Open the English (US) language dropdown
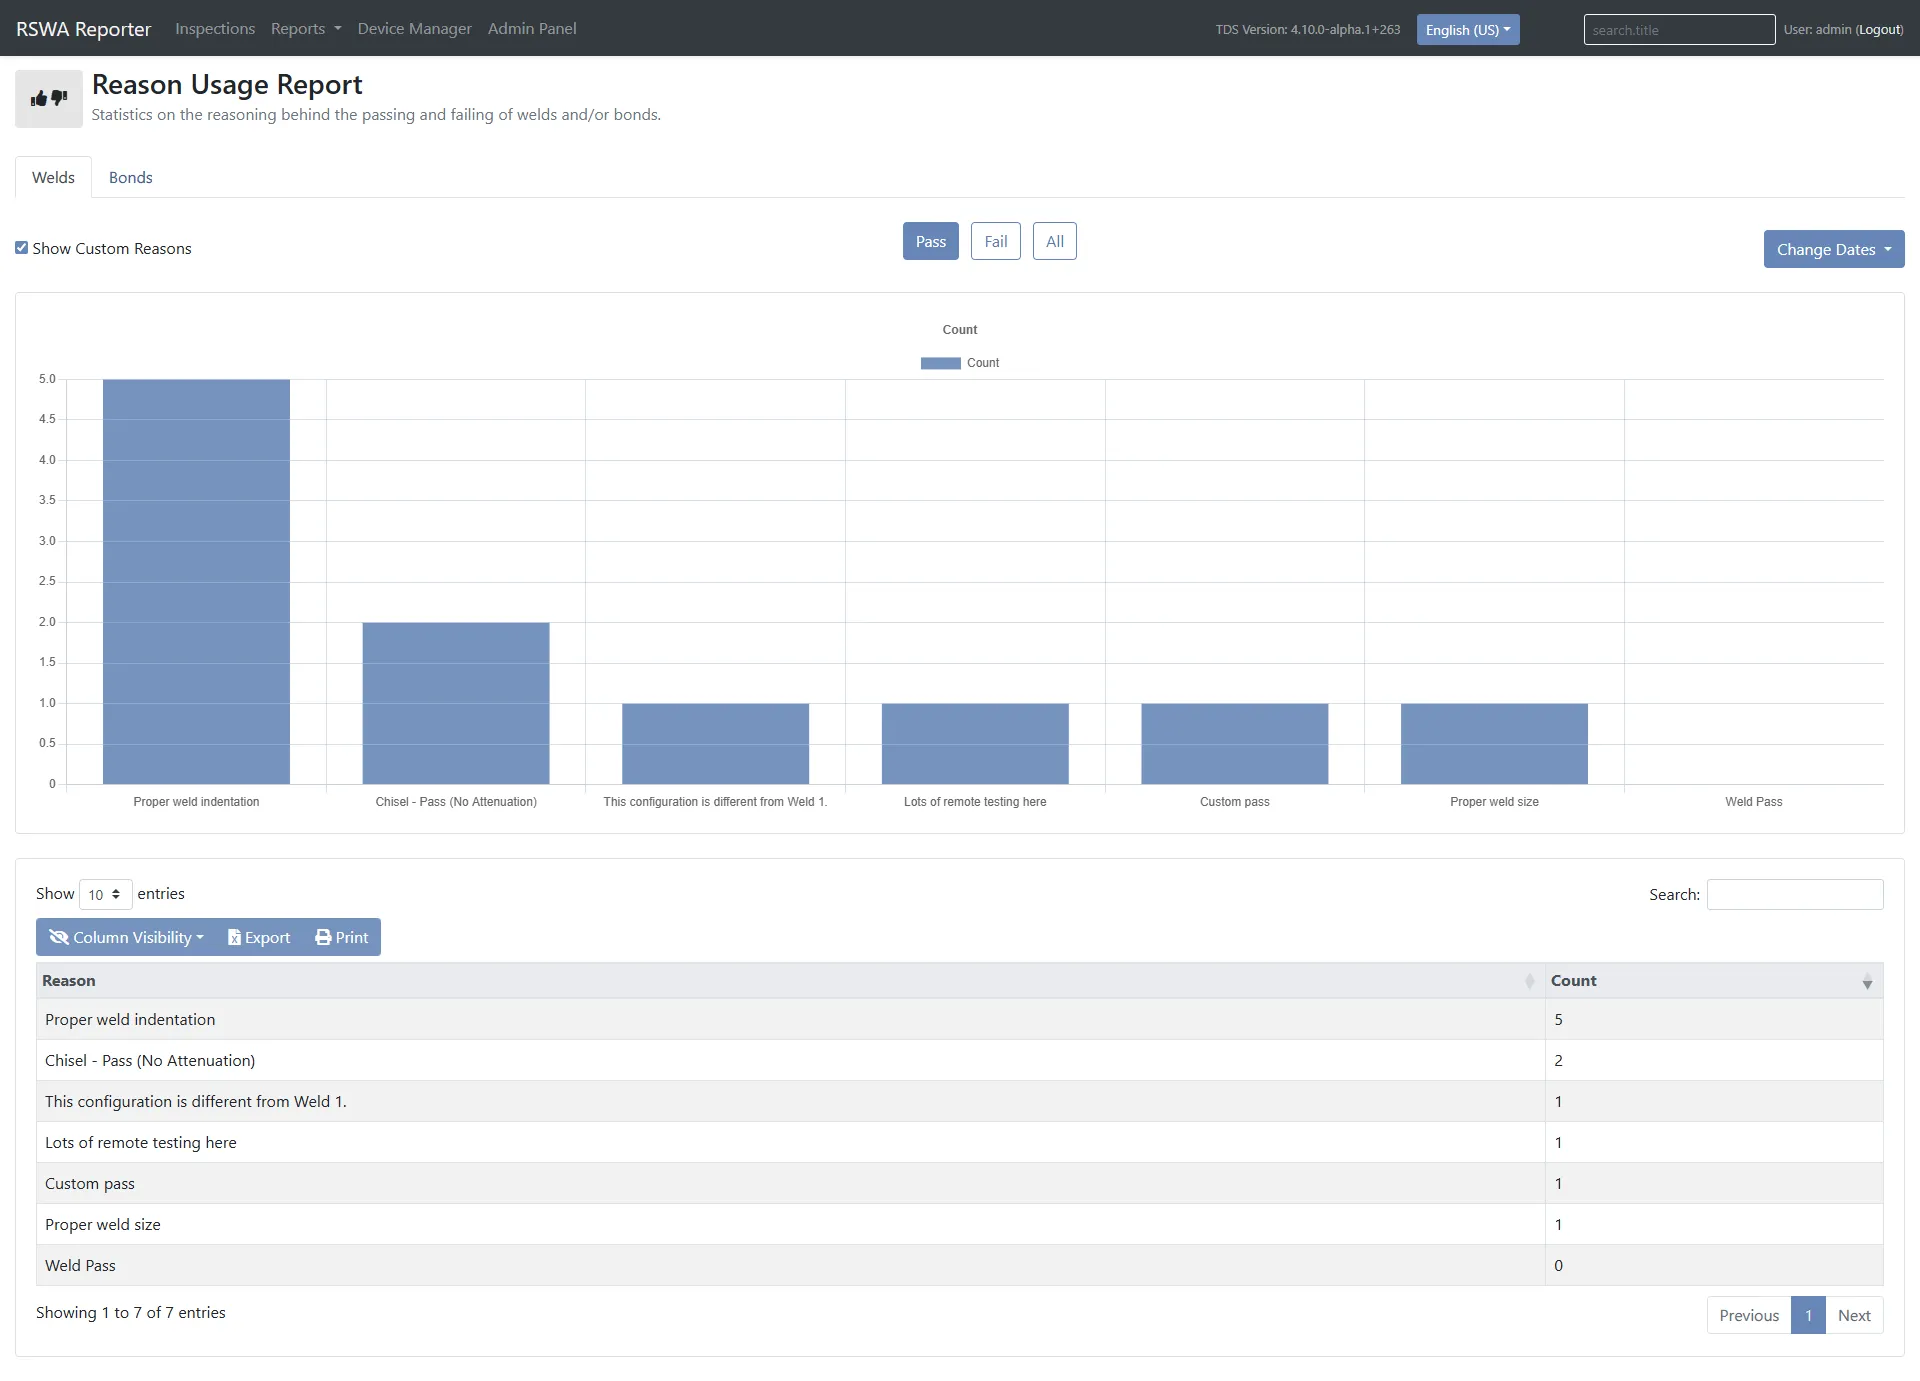 (1467, 29)
